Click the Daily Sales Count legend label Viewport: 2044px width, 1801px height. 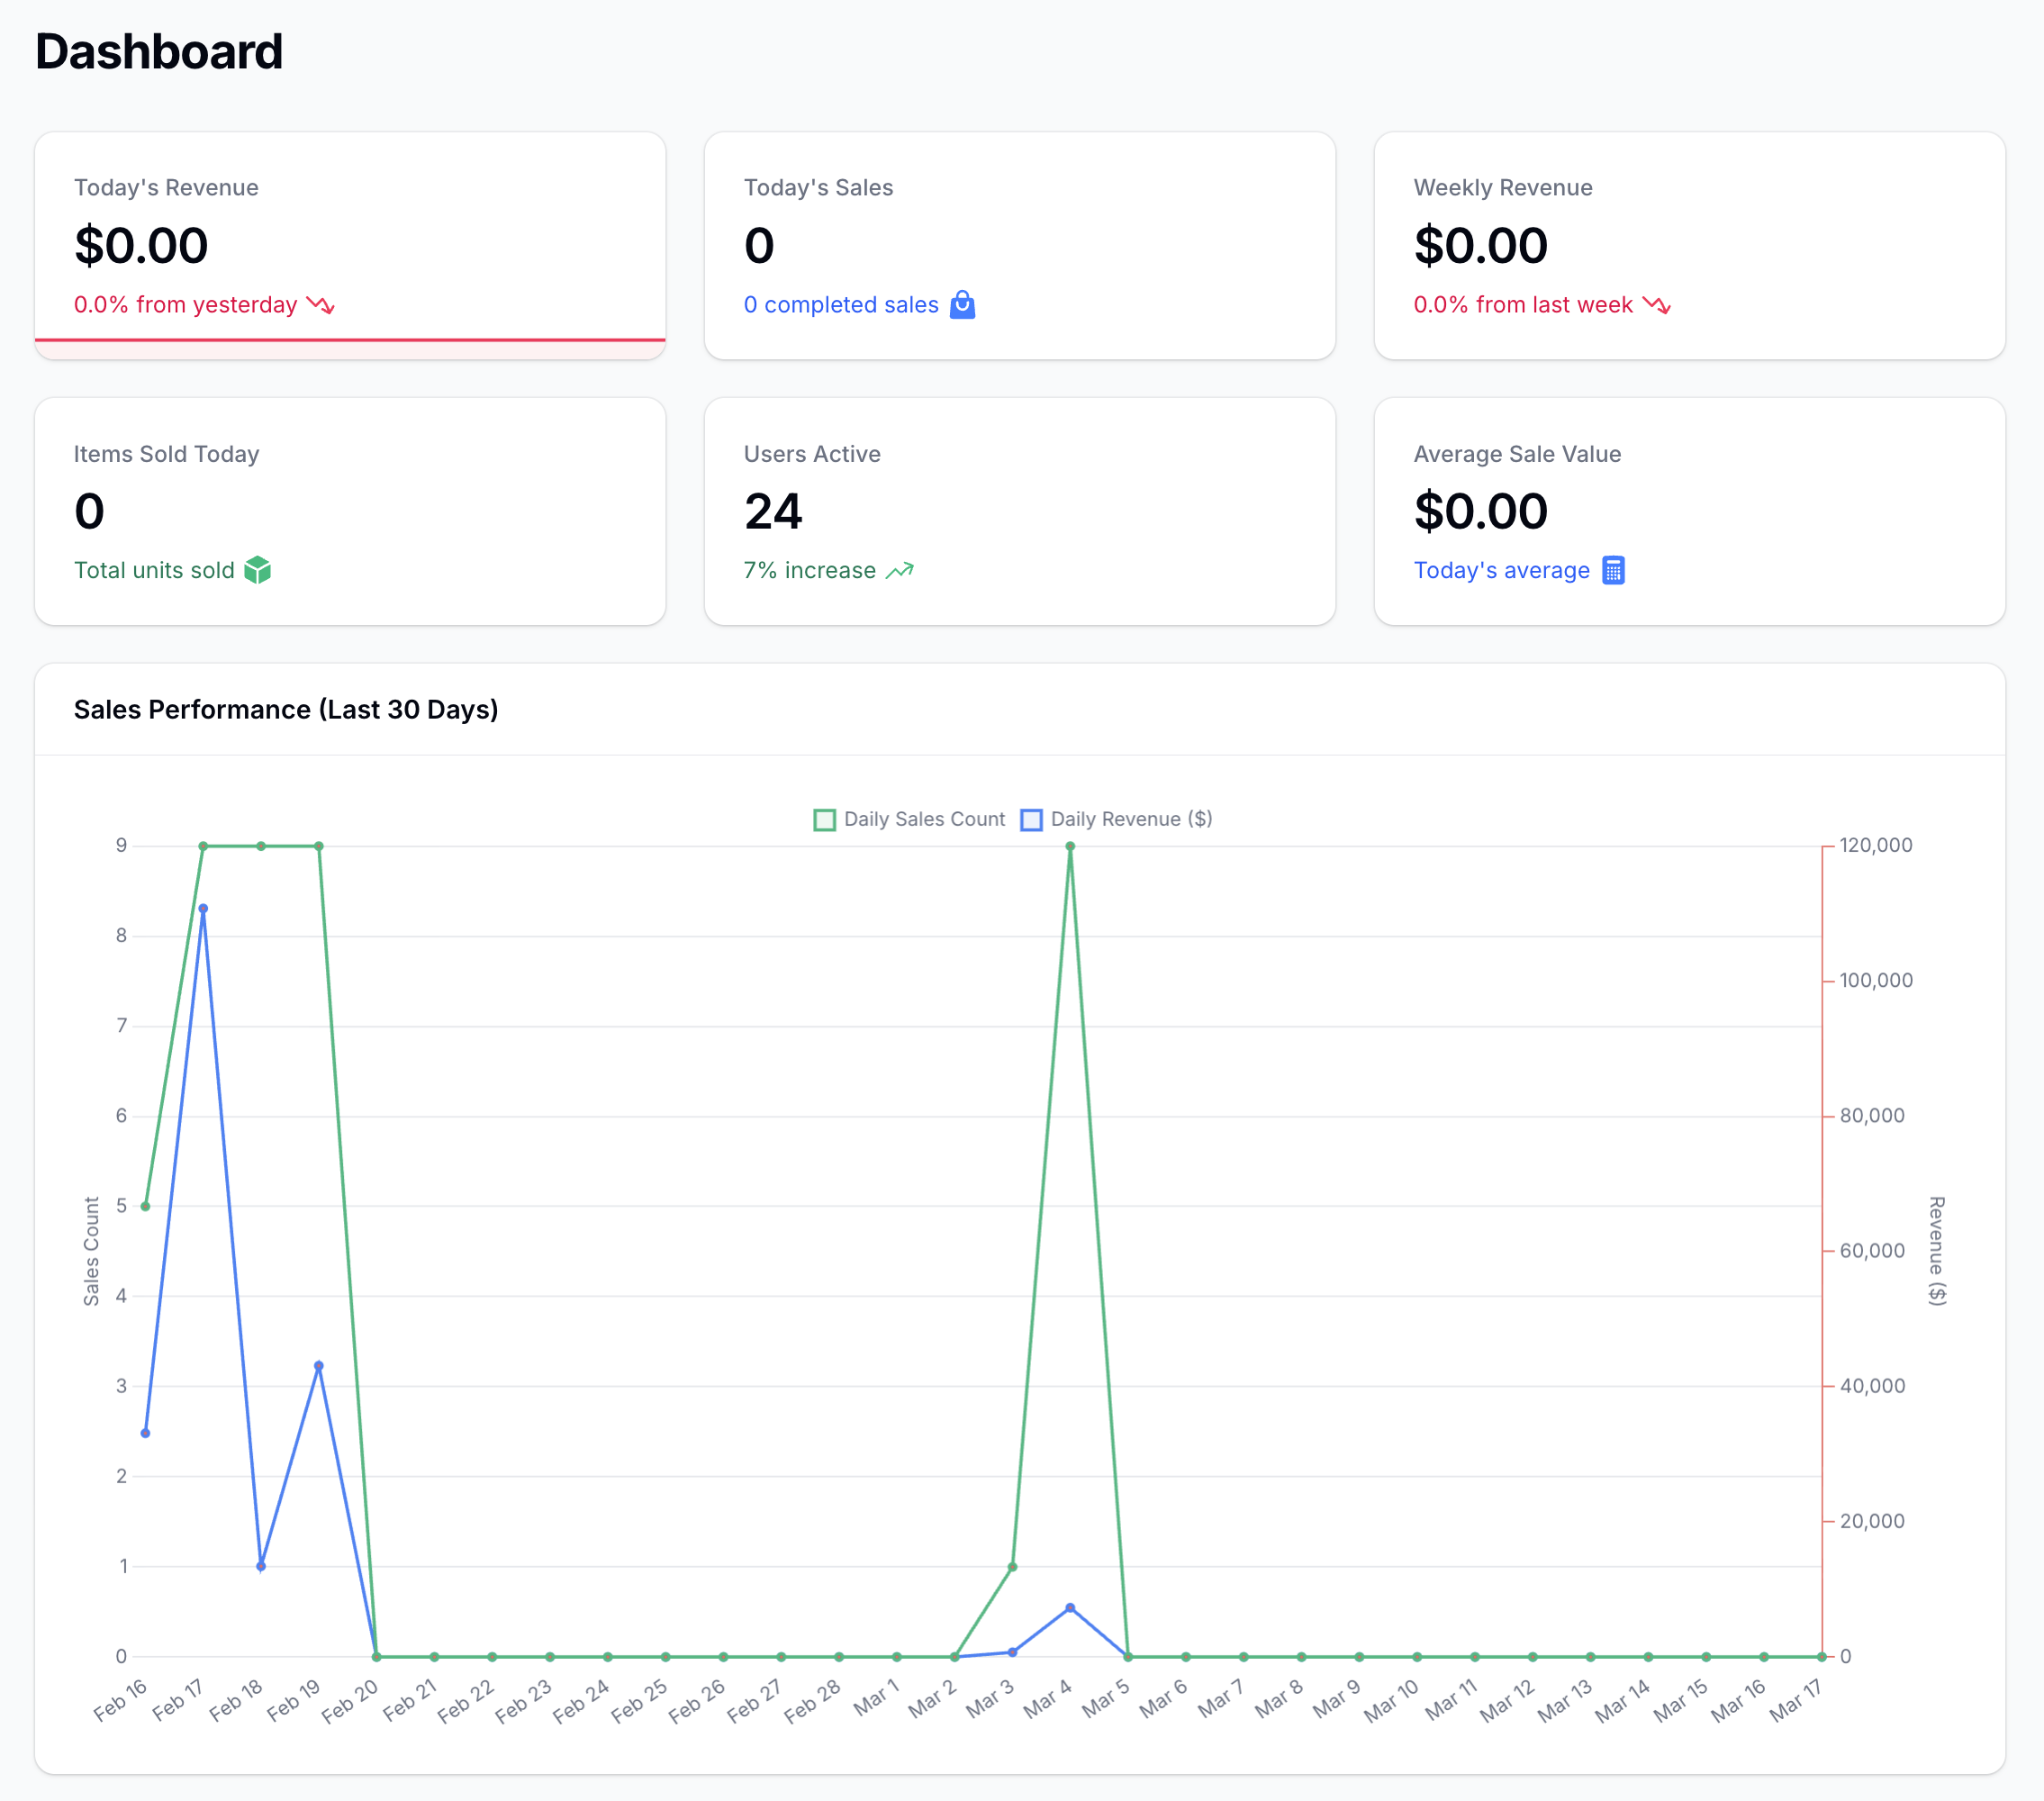pos(924,819)
